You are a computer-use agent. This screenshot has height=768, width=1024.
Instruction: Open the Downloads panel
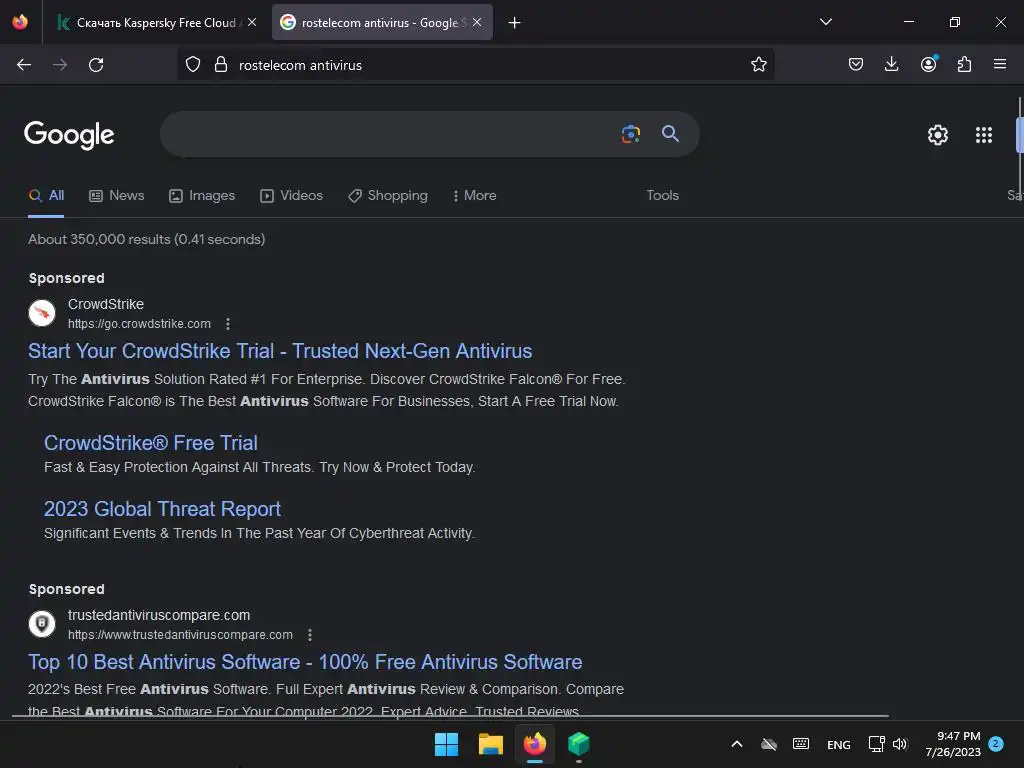coord(891,65)
